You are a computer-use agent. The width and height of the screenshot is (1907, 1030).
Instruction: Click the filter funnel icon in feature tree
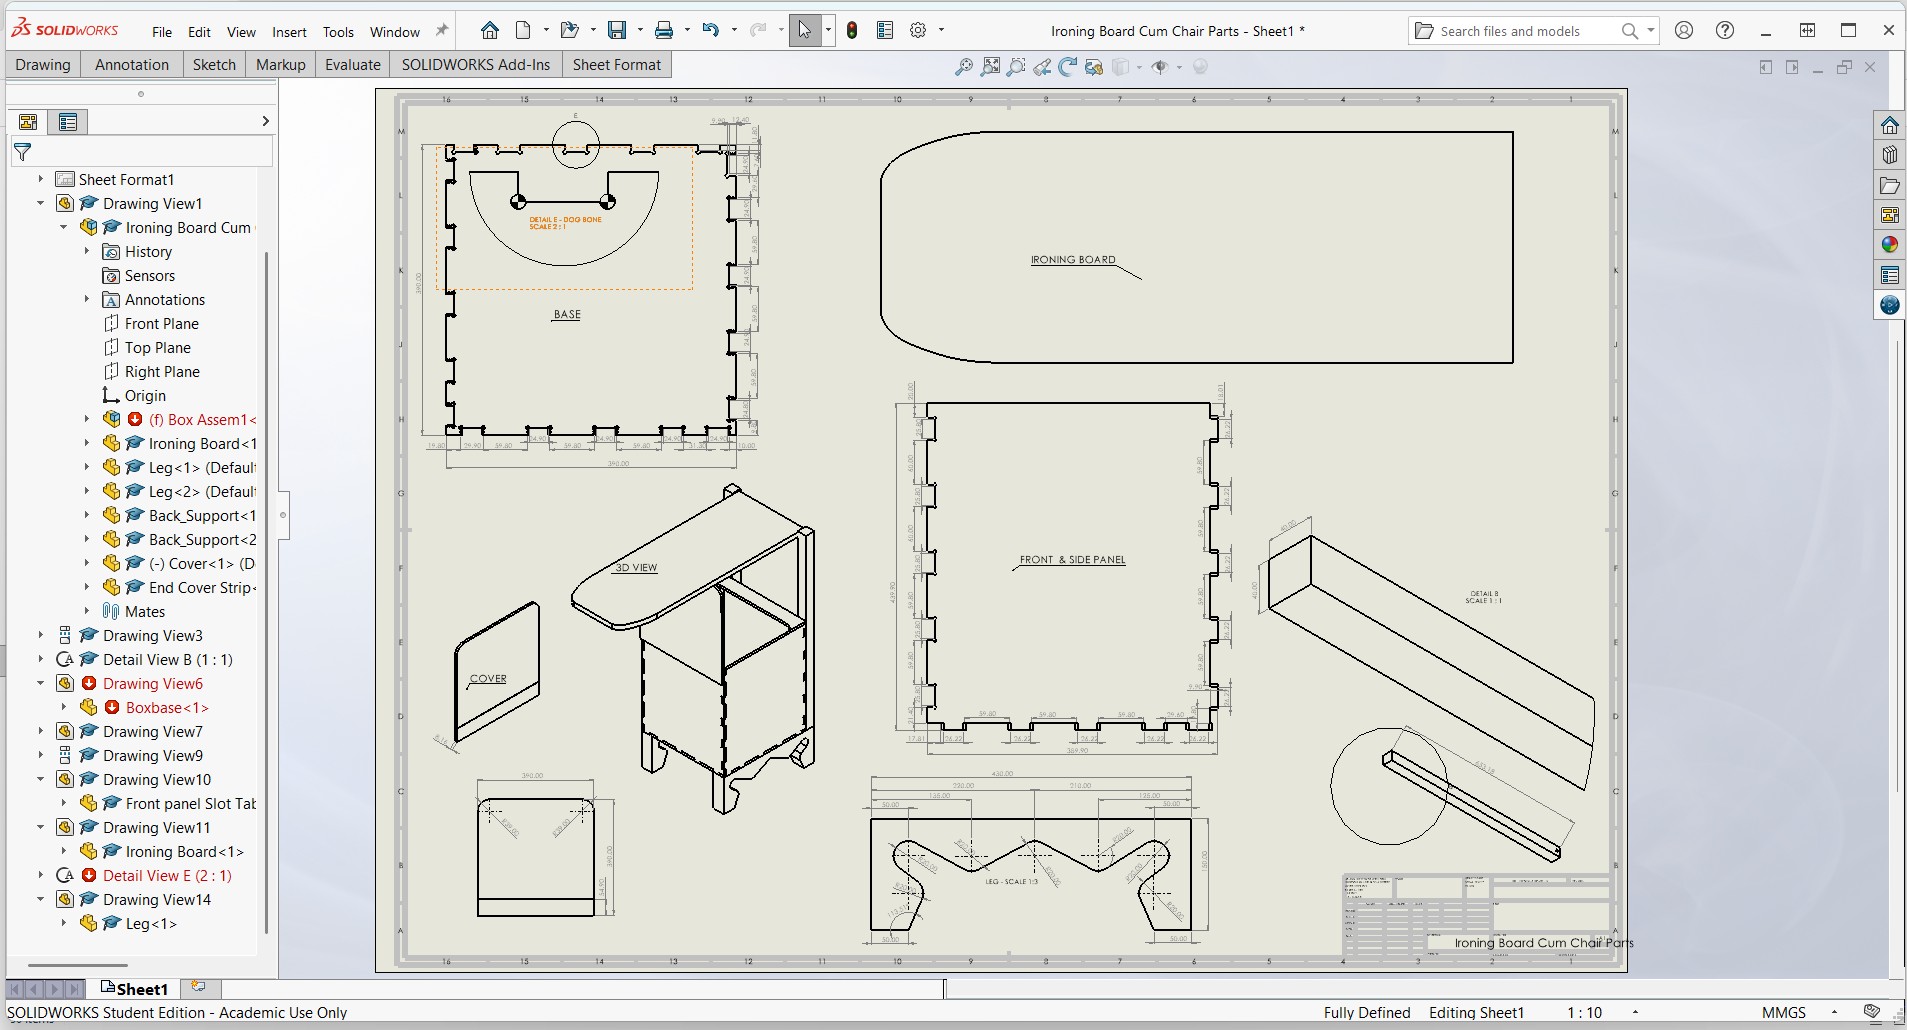(x=22, y=152)
